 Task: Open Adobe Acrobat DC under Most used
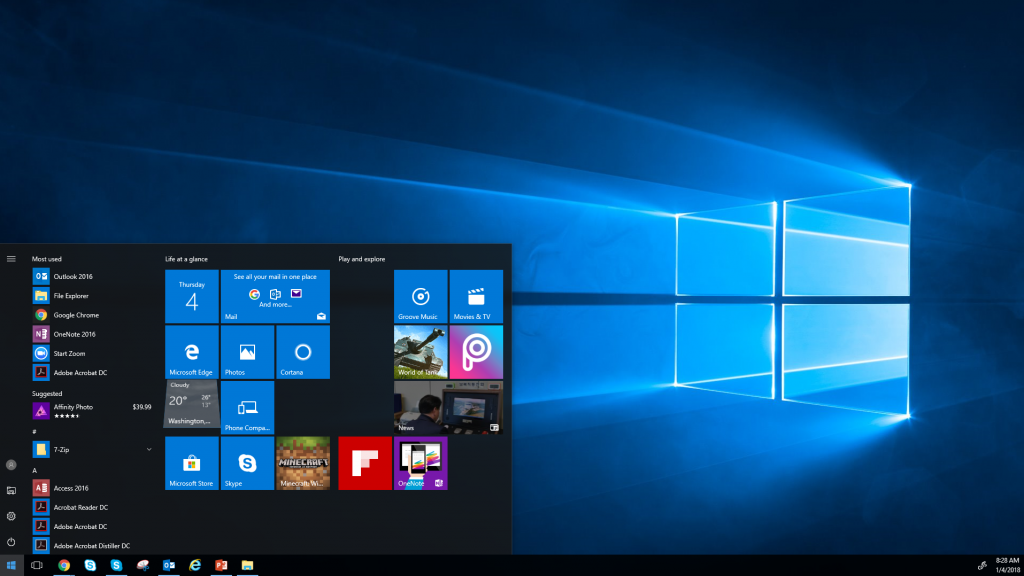click(93, 373)
